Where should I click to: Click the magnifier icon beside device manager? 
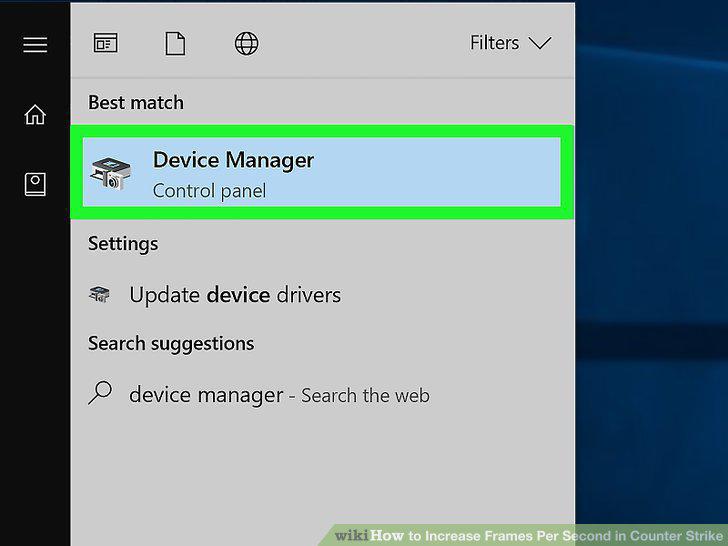pyautogui.click(x=100, y=393)
